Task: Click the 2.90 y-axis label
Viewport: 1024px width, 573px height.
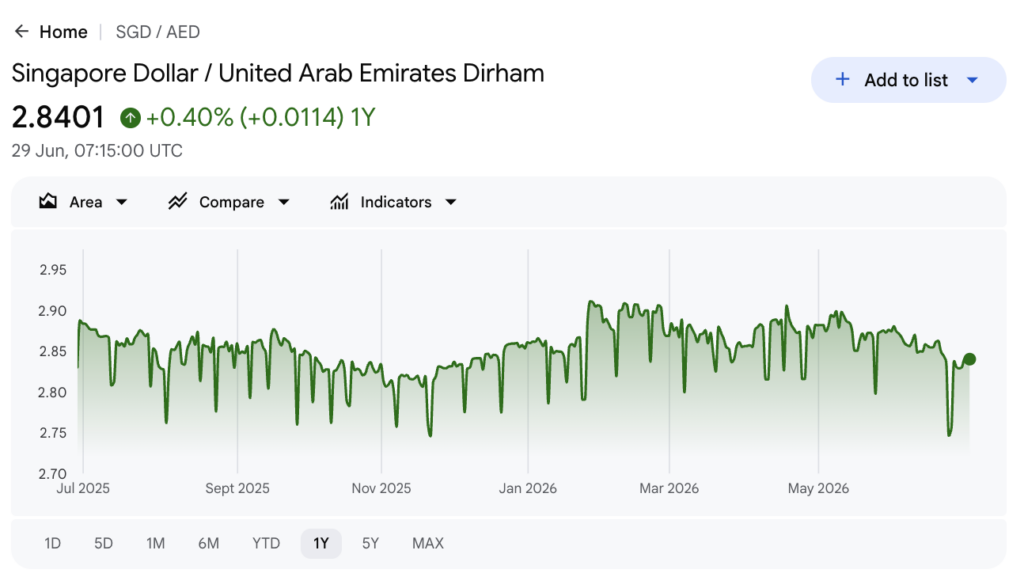Action: click(53, 311)
